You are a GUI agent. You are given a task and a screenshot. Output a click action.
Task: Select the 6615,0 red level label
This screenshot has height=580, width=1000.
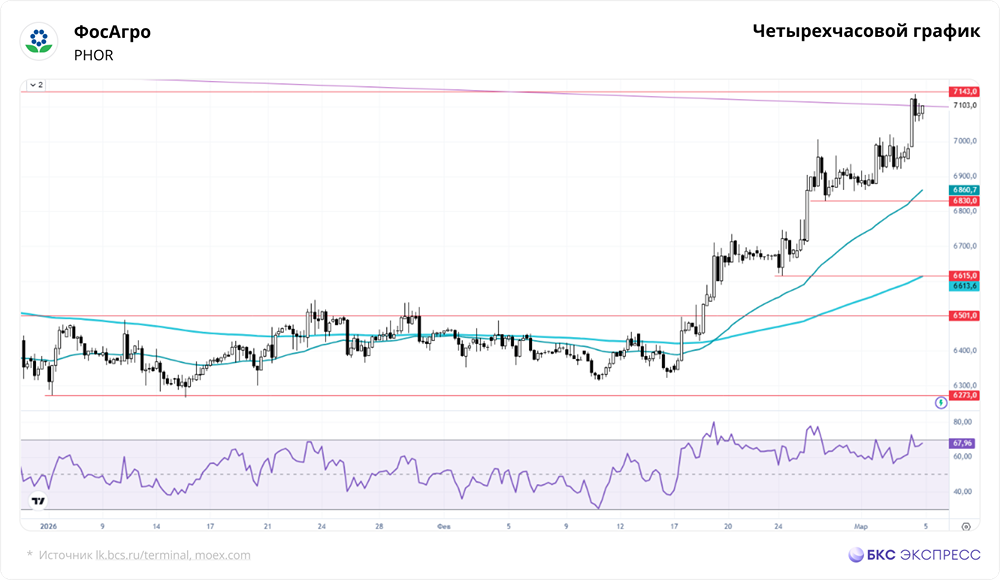coord(964,276)
